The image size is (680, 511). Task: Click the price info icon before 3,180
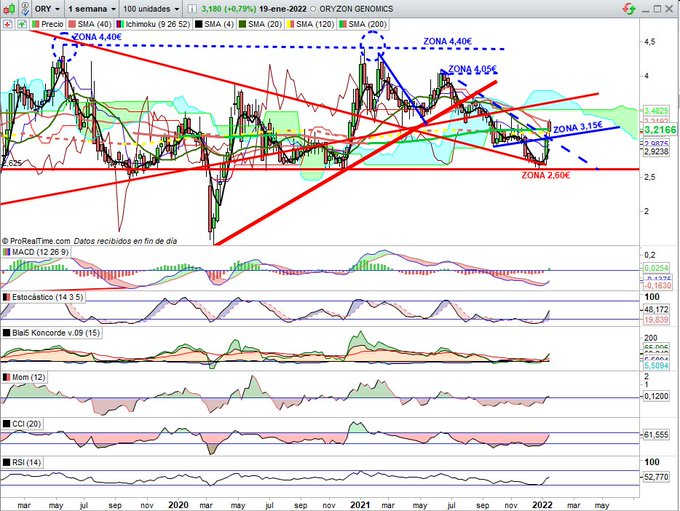click(x=192, y=9)
